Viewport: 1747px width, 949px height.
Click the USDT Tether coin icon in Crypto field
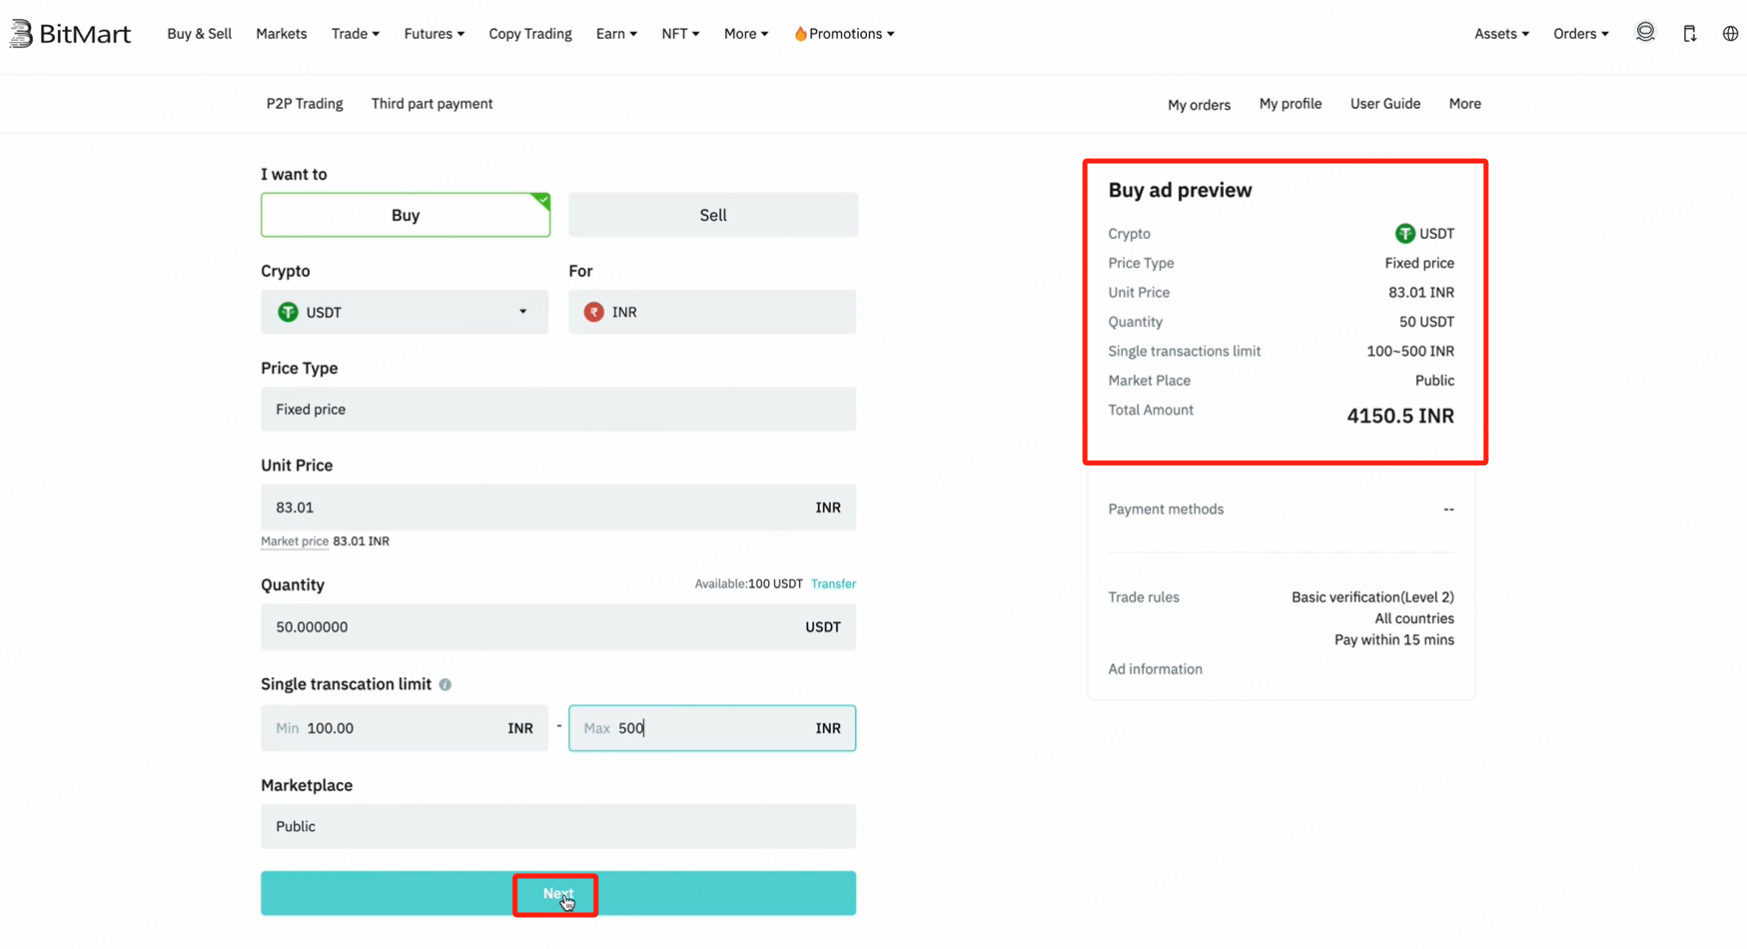click(288, 312)
